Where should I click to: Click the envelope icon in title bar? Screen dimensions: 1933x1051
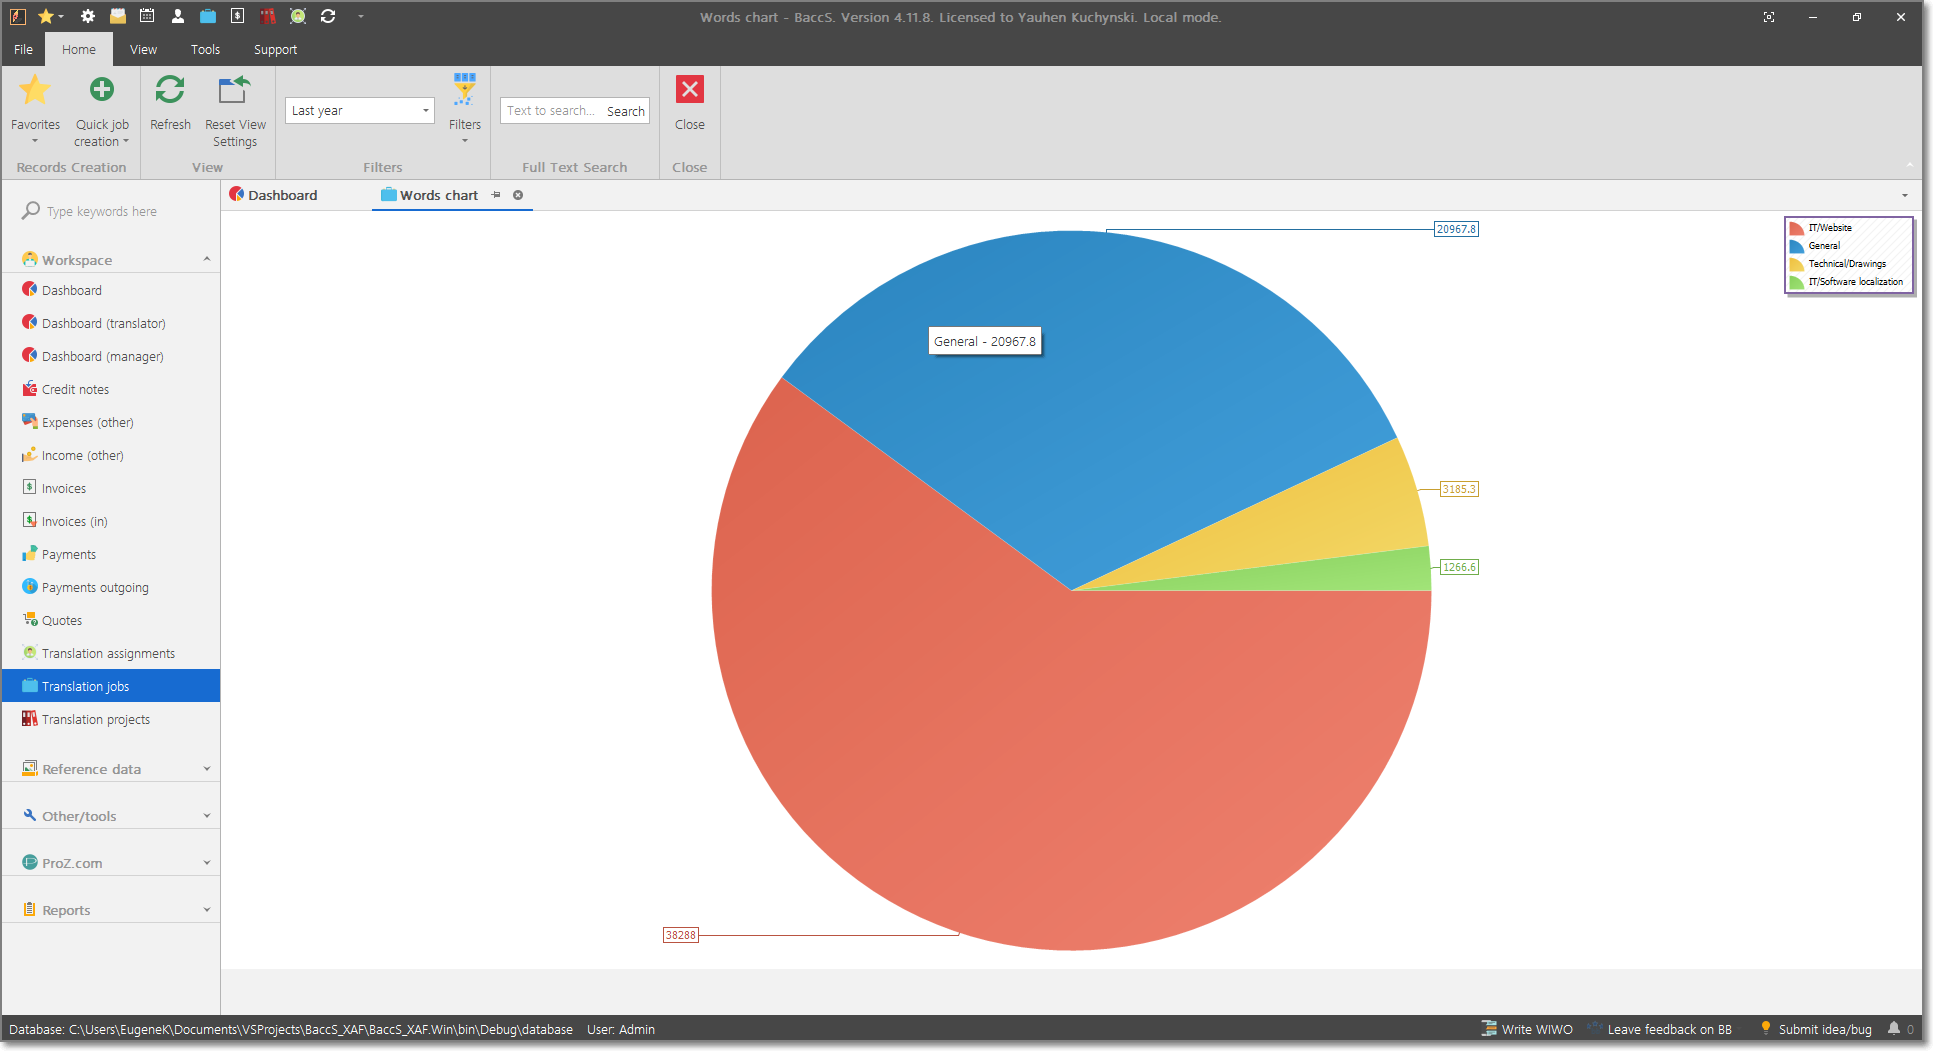coord(118,16)
